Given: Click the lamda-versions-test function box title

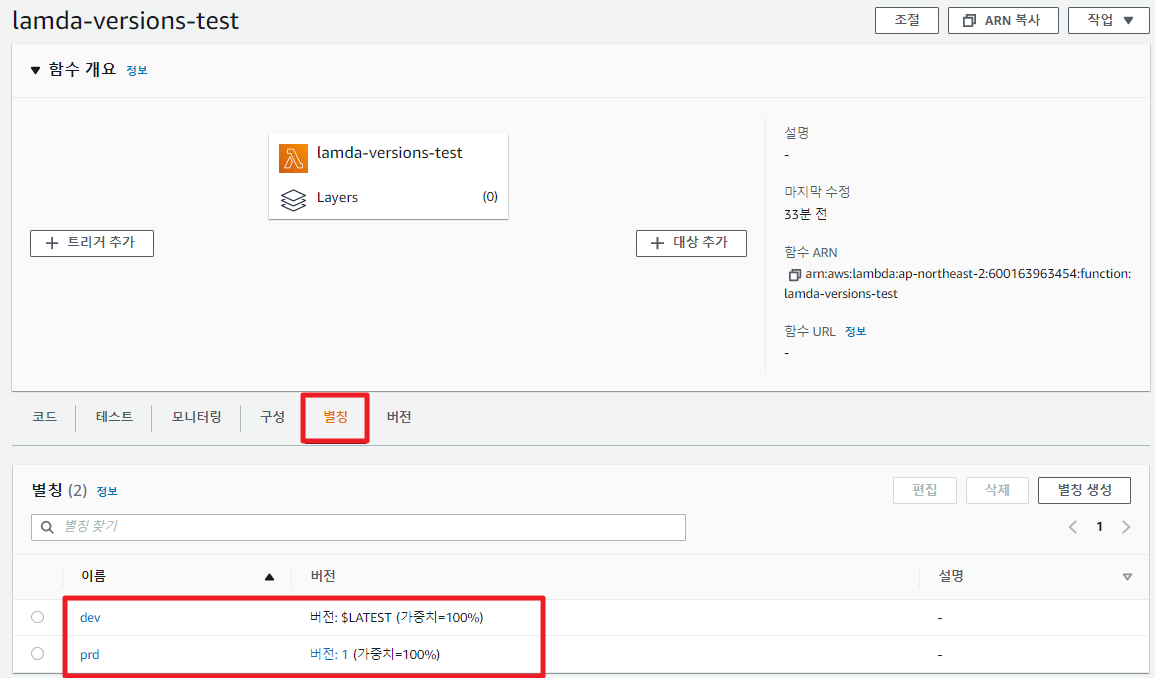Looking at the screenshot, I should point(390,153).
